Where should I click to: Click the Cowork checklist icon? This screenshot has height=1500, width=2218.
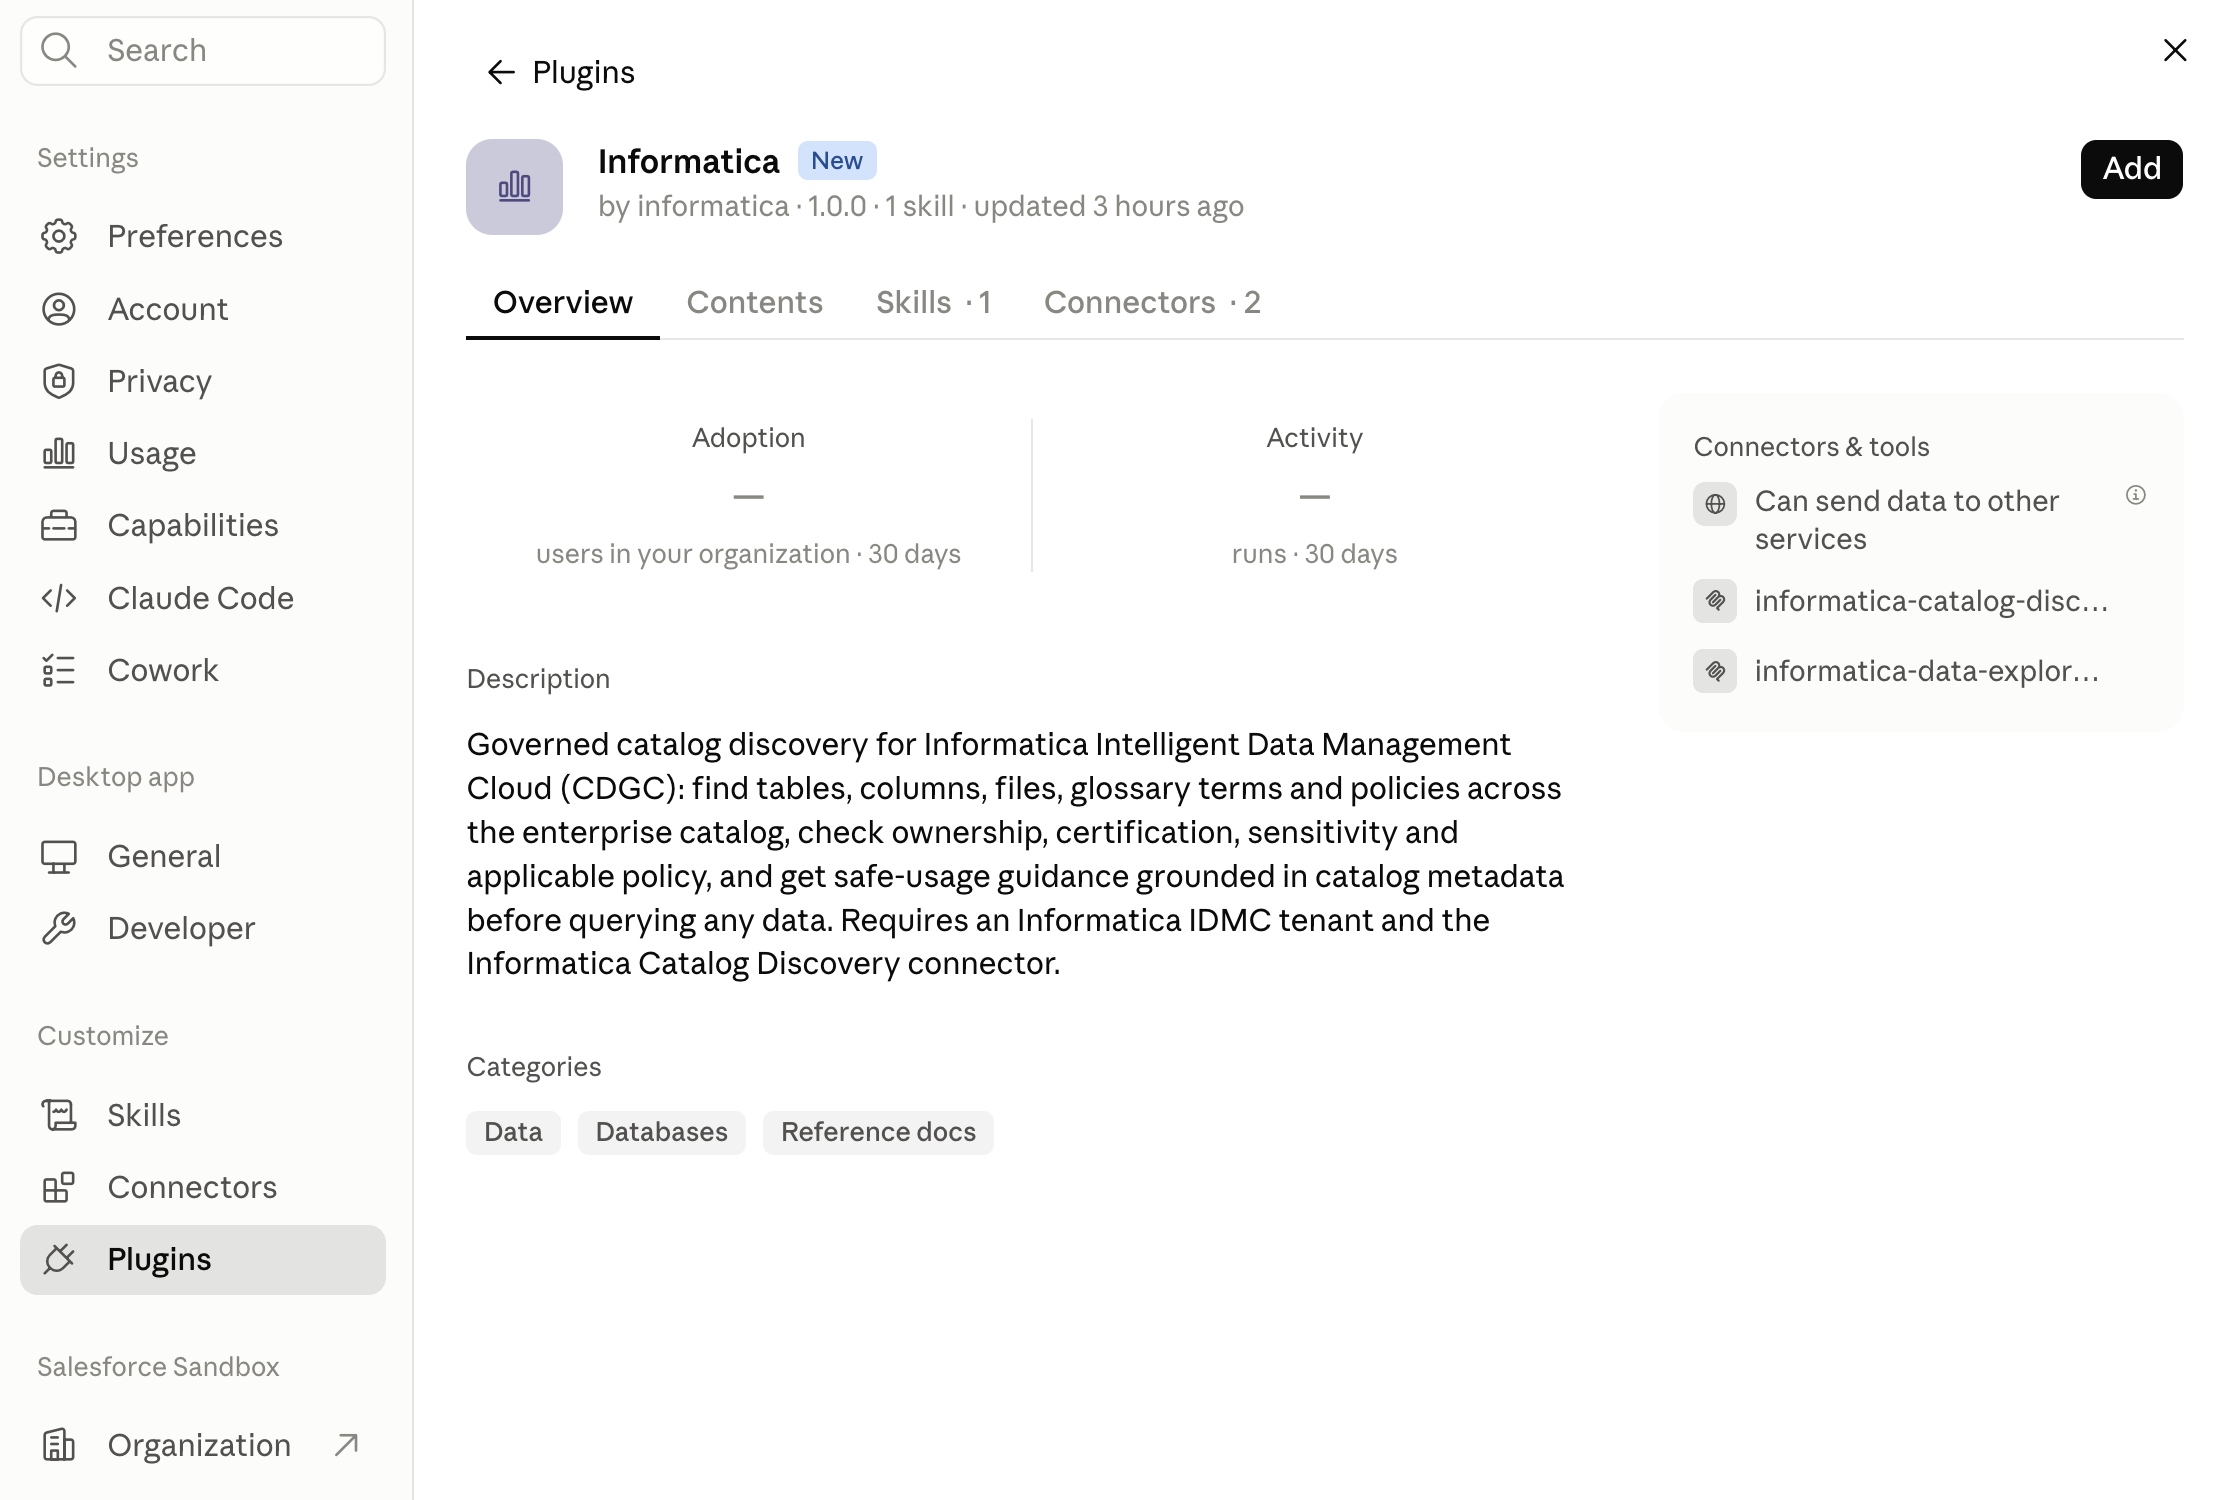[x=59, y=670]
